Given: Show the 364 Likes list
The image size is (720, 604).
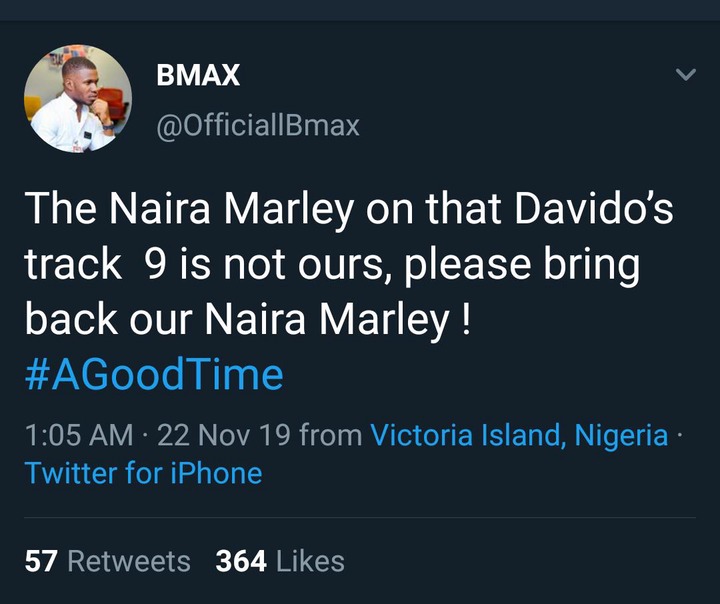Looking at the screenshot, I should (x=280, y=561).
